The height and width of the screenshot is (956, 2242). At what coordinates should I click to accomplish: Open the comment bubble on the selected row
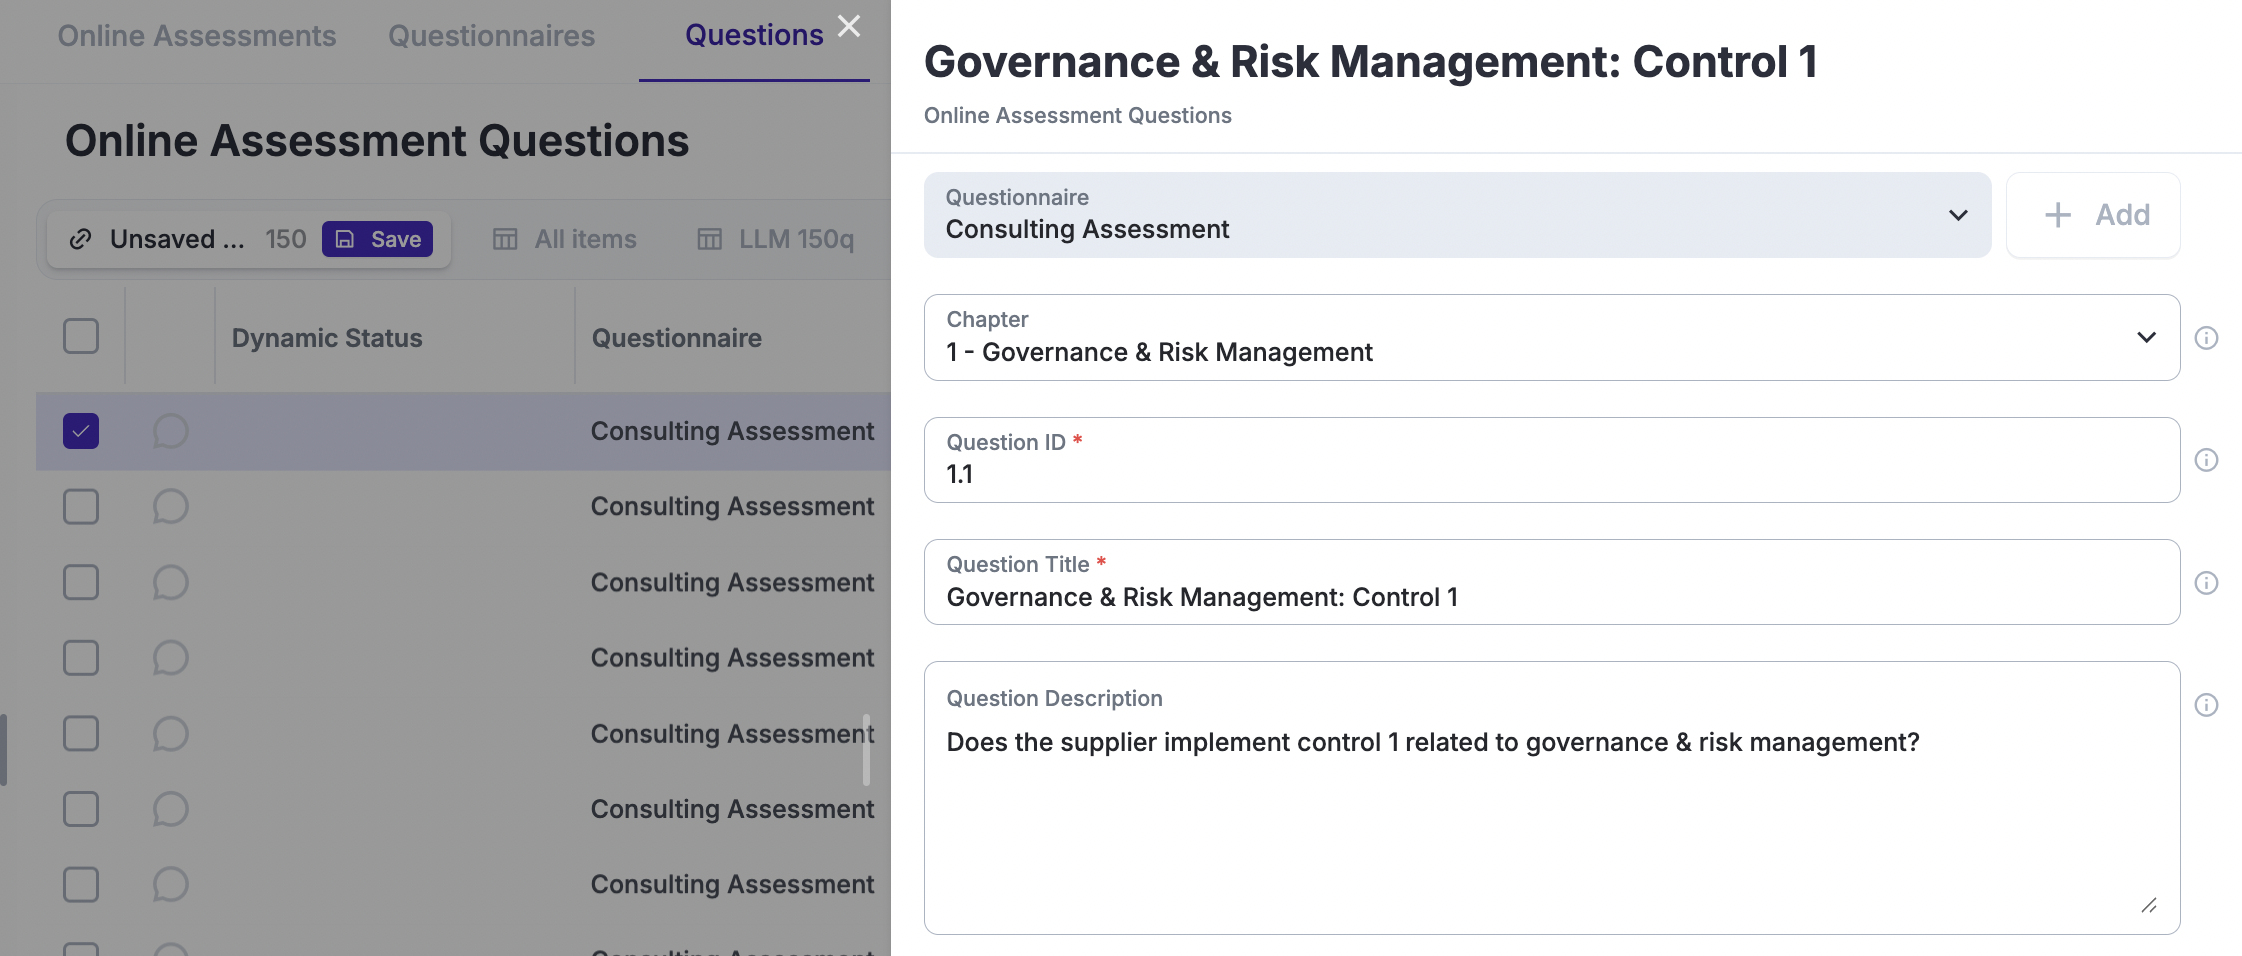click(170, 431)
